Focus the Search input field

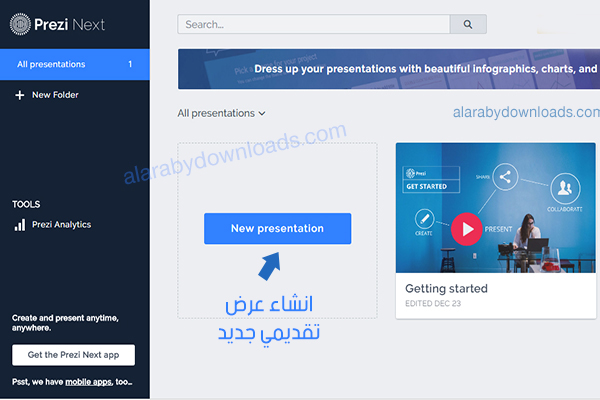pos(314,24)
